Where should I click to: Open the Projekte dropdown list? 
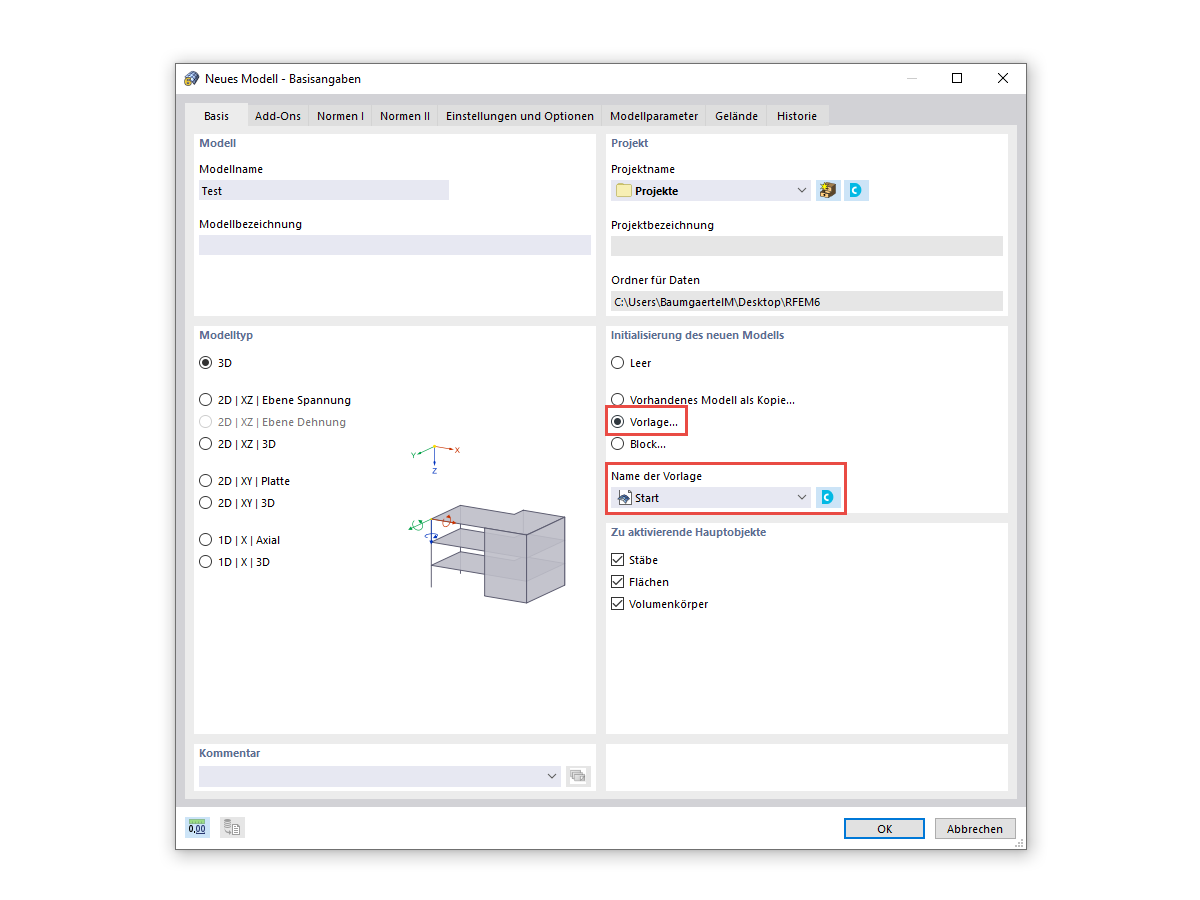[802, 190]
